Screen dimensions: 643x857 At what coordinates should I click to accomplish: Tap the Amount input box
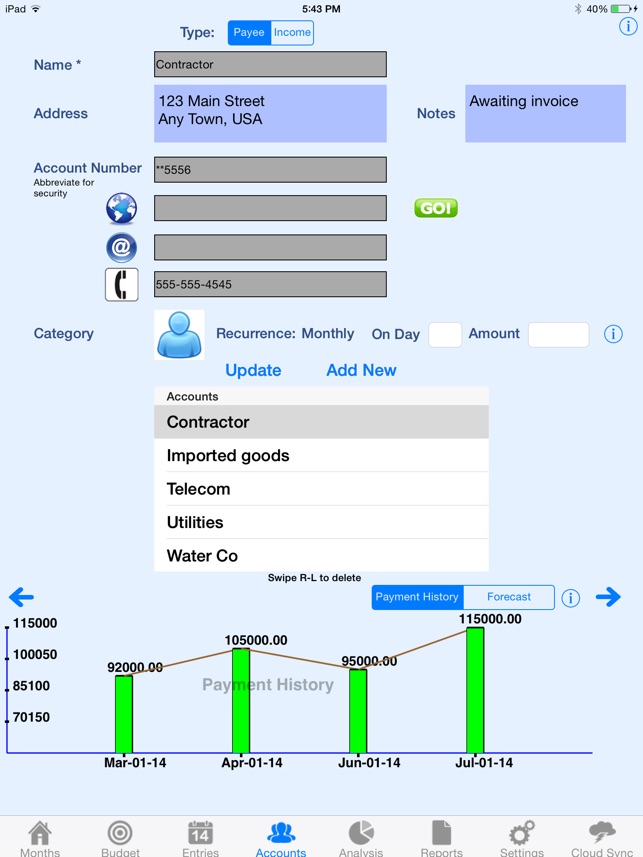pyautogui.click(x=558, y=334)
